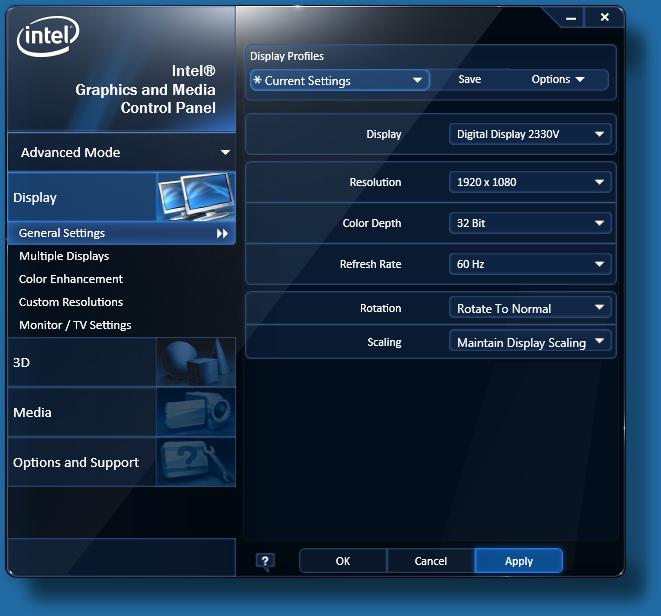Click the Resolution label
Screen dimensions: 661x616
(x=375, y=182)
